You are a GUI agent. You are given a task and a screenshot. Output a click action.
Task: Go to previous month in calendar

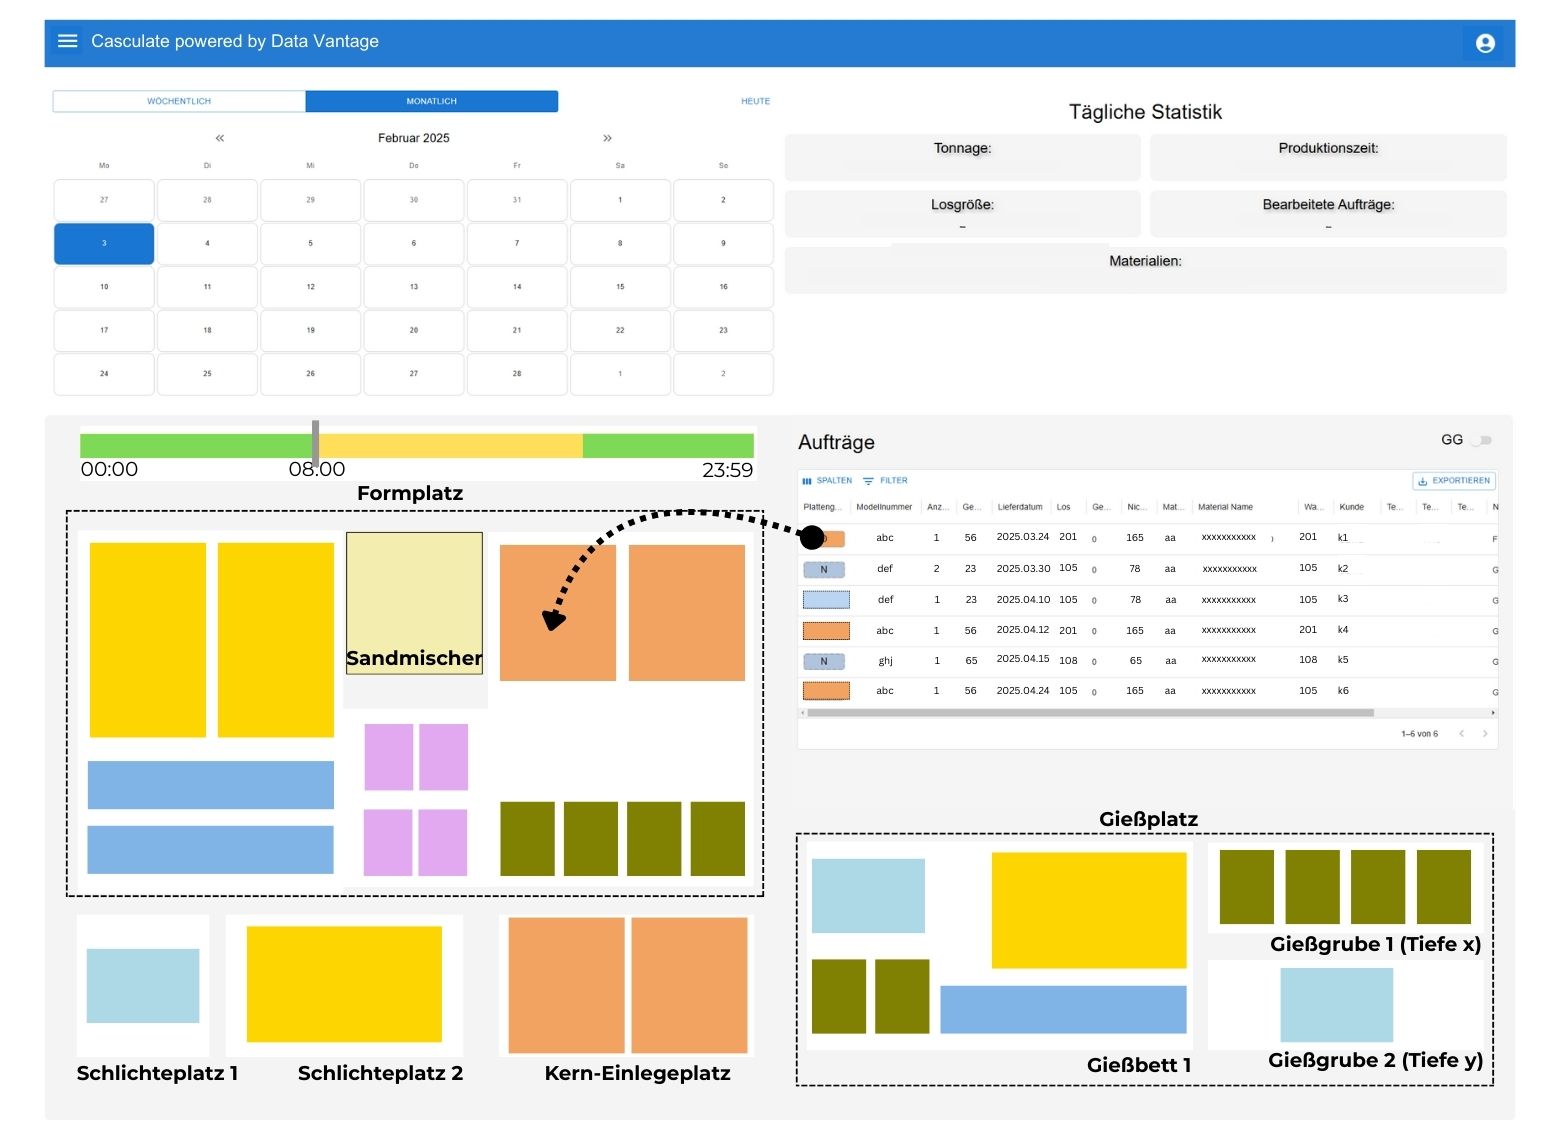(x=220, y=138)
